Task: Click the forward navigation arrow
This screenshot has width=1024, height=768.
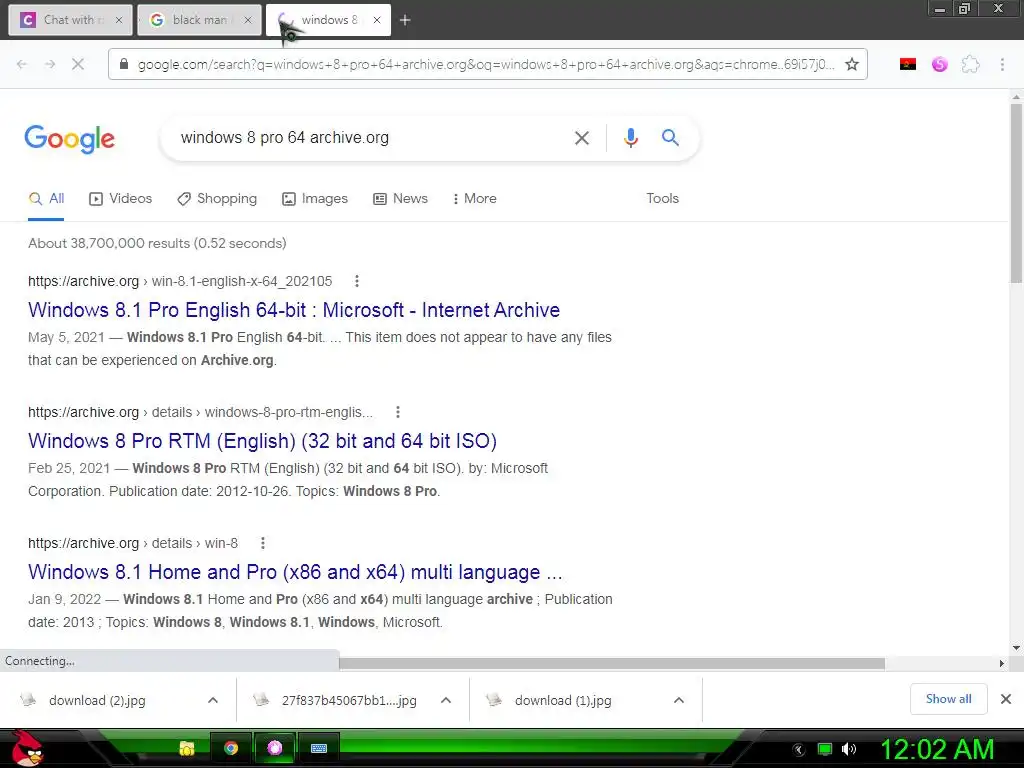Action: (x=50, y=64)
